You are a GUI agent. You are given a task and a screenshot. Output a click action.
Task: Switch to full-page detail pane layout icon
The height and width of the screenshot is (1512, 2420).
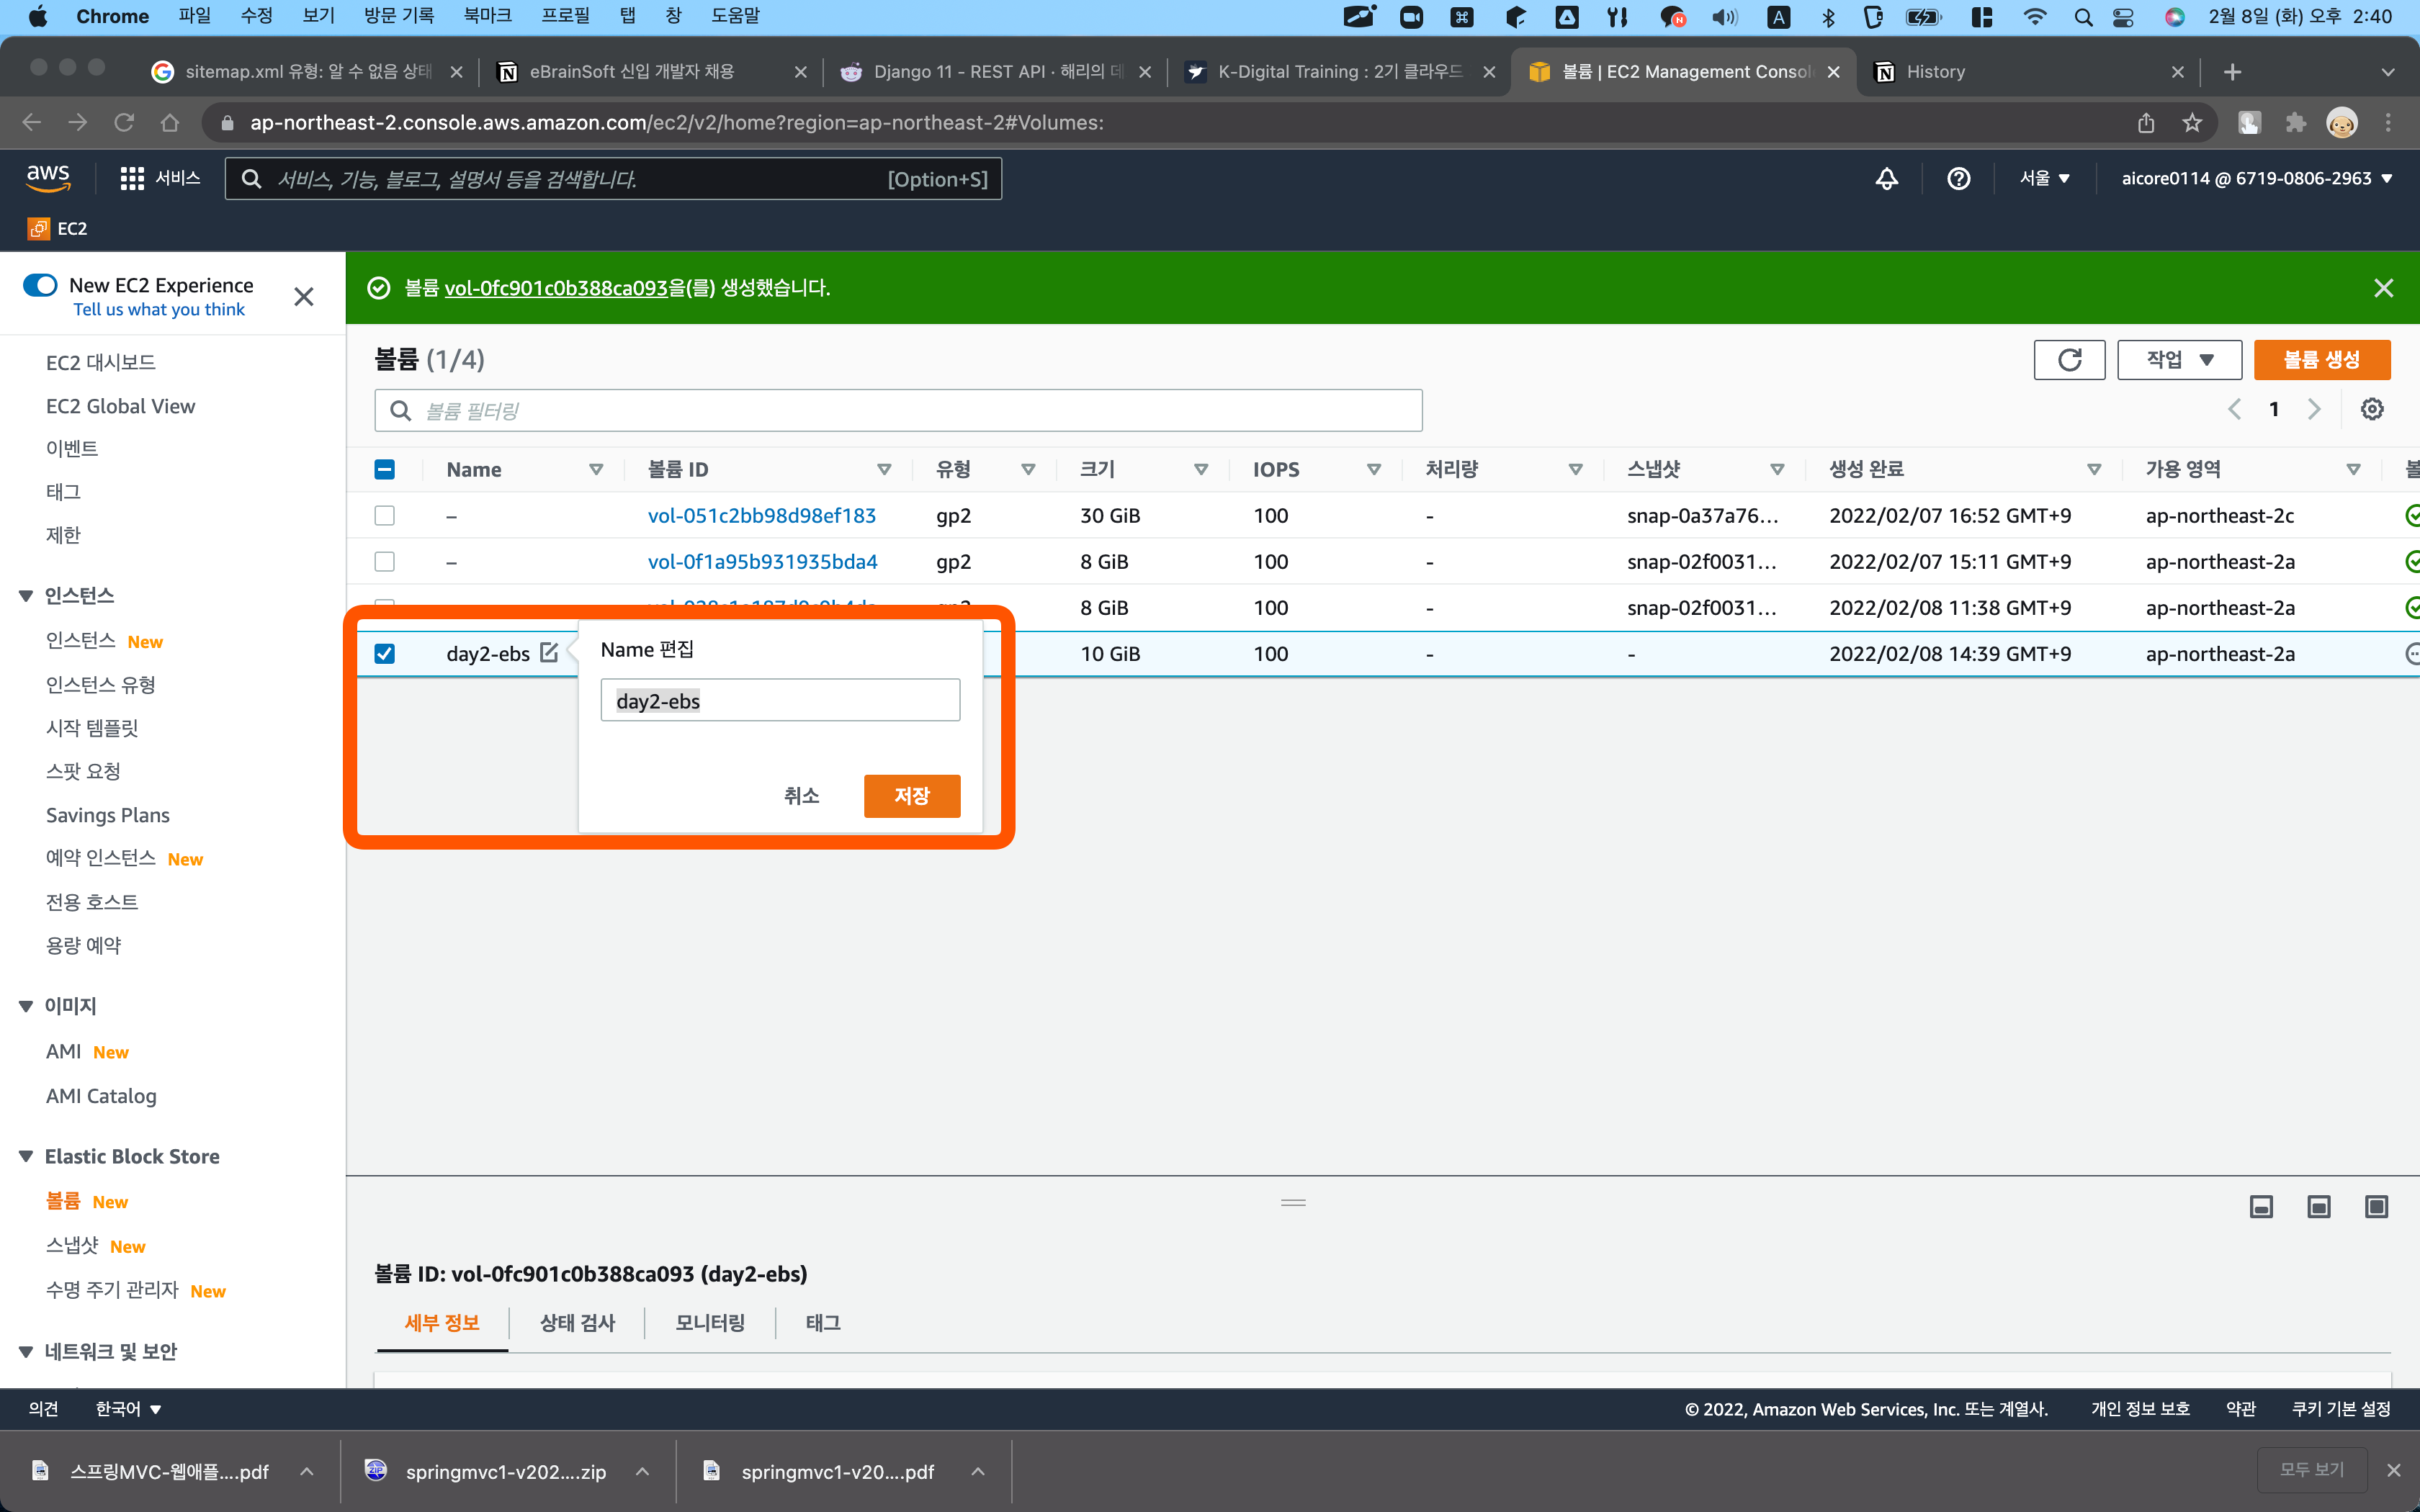pyautogui.click(x=2377, y=1206)
